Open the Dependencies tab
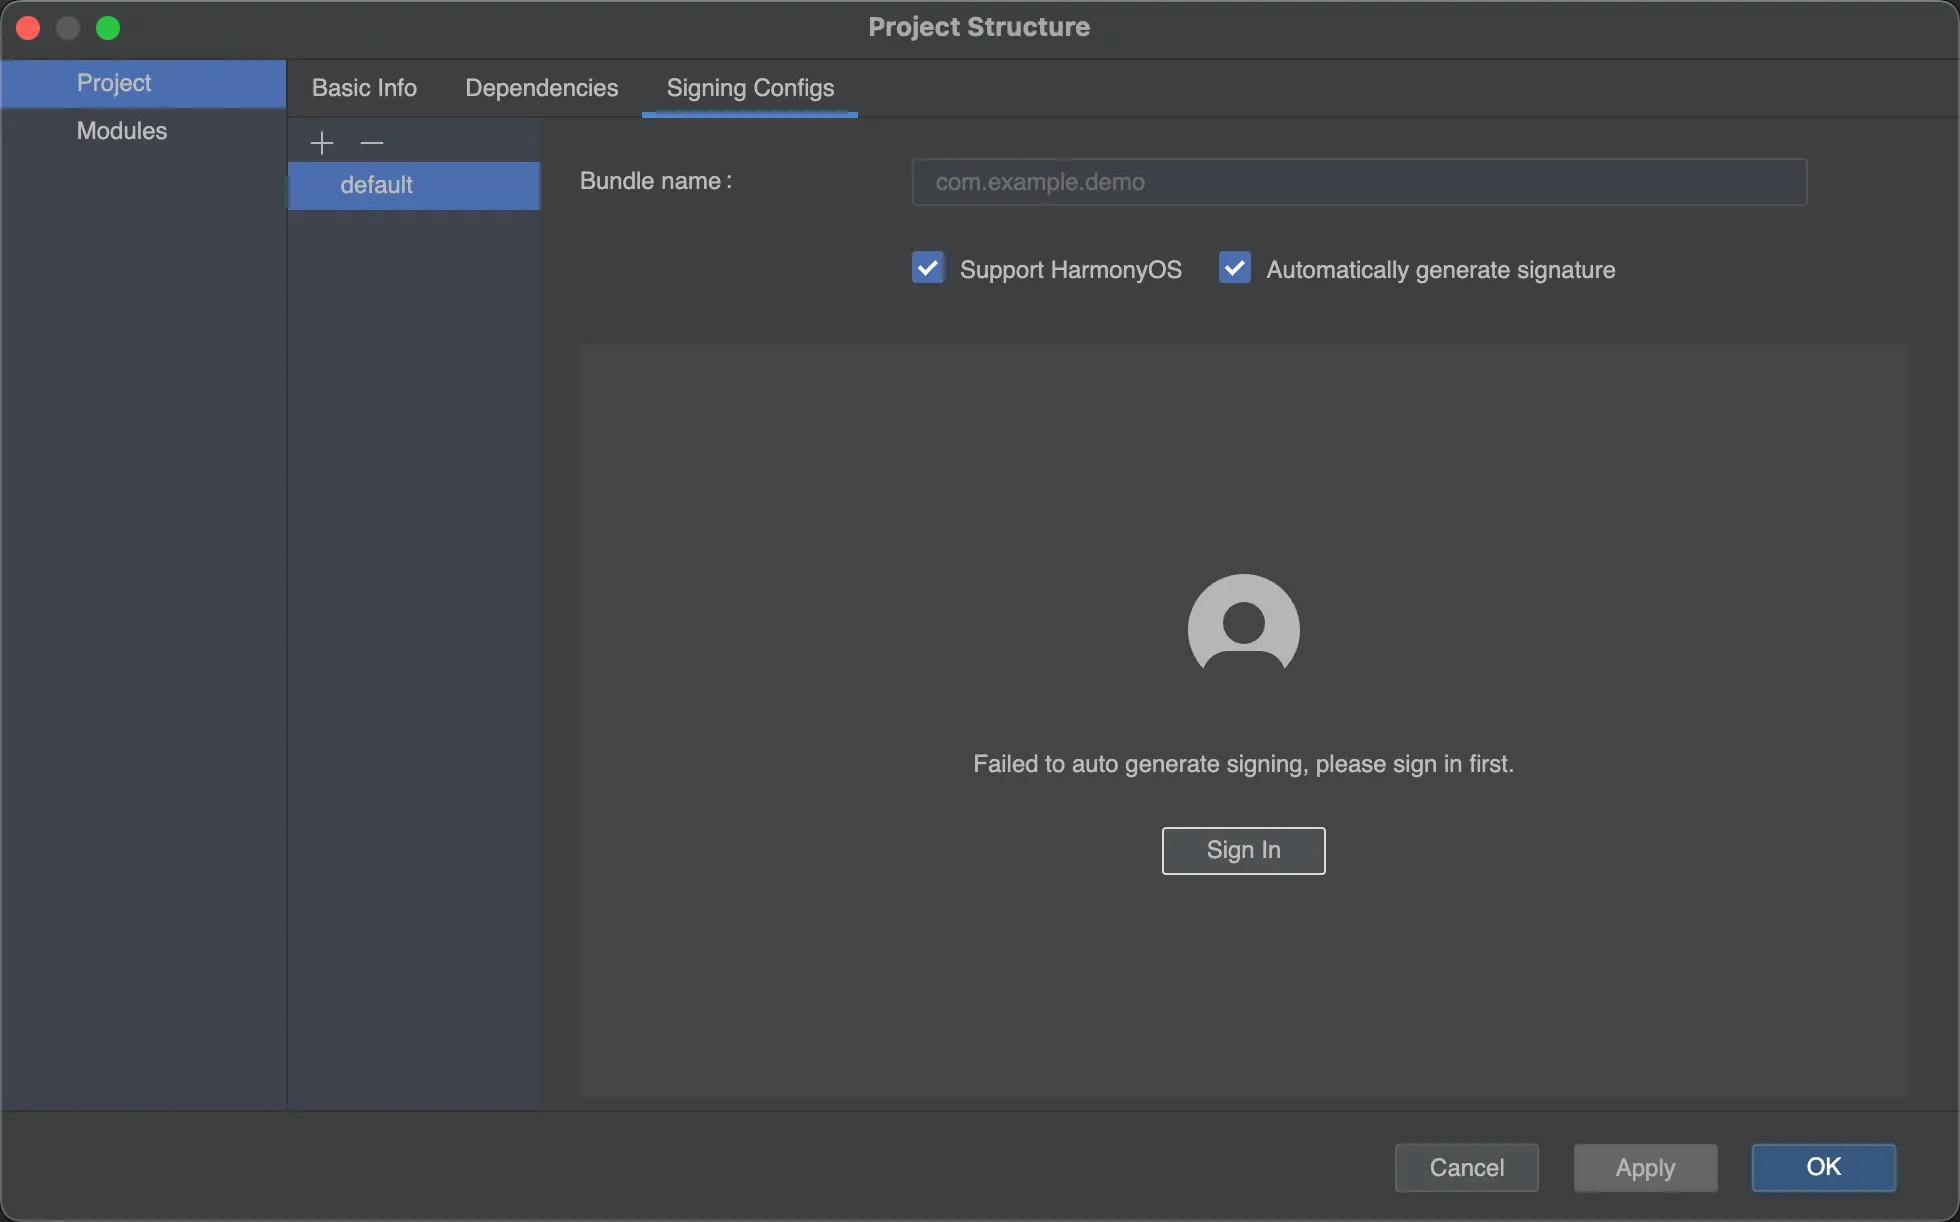 coord(541,88)
